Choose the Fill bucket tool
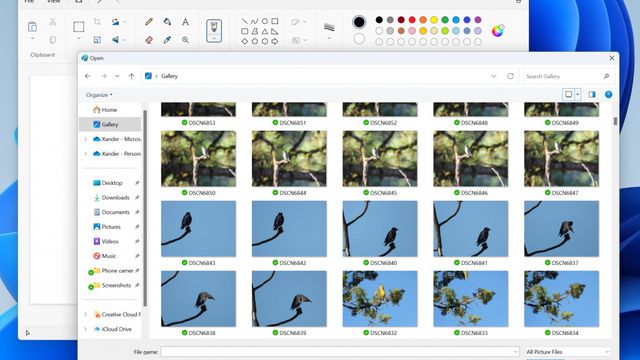 pyautogui.click(x=167, y=22)
